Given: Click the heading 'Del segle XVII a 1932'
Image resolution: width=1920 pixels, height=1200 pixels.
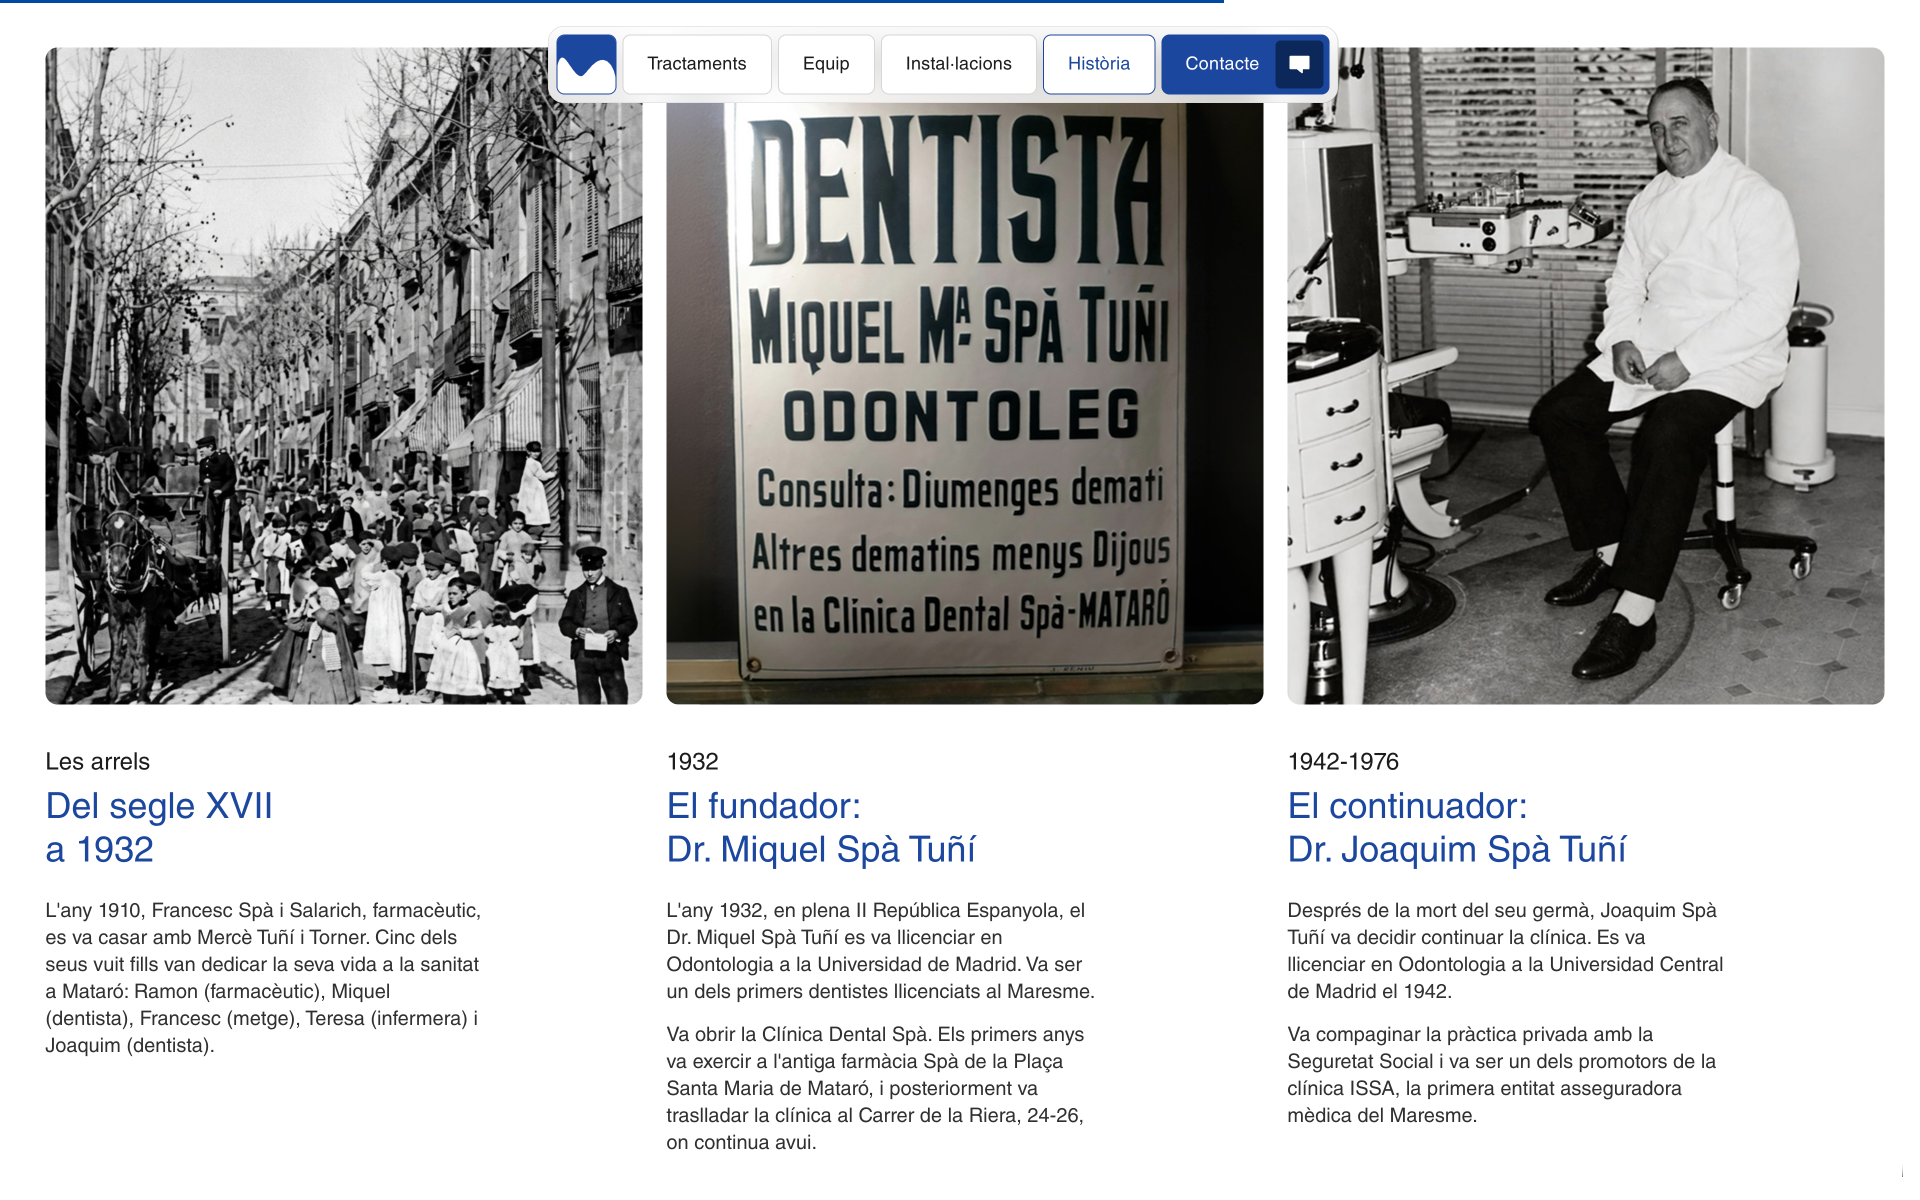Looking at the screenshot, I should click(159, 827).
